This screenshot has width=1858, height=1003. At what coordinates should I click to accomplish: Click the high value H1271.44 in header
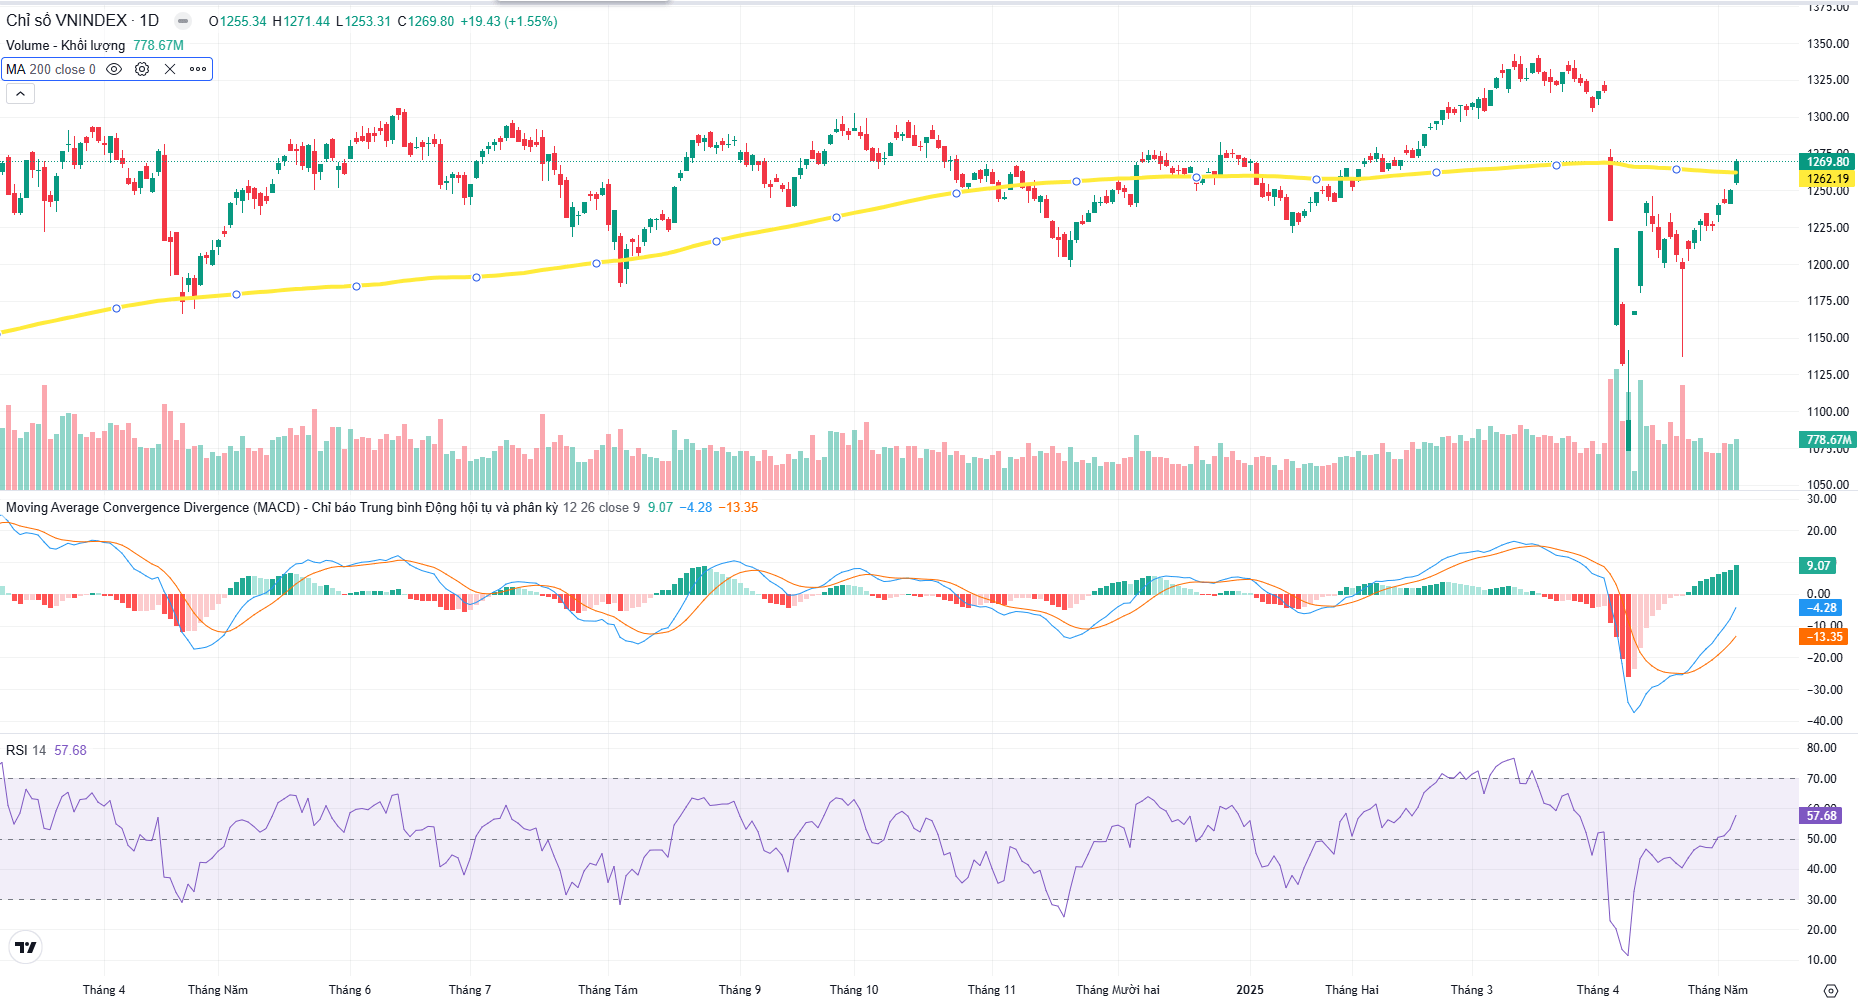tap(301, 21)
